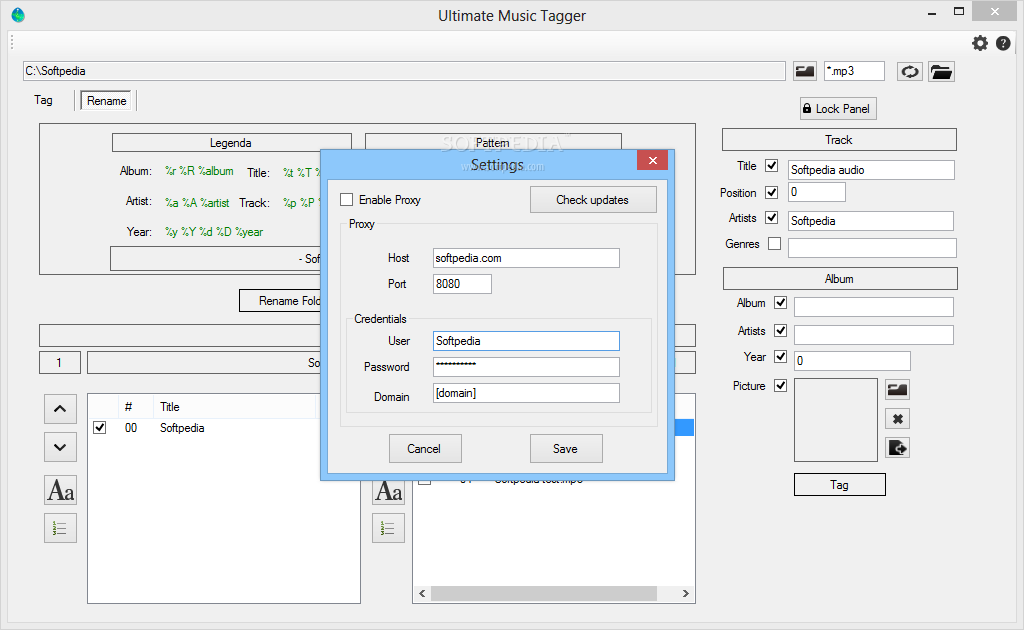The height and width of the screenshot is (630, 1024).
Task: Click the C:\Softpedia path field
Action: 404,71
